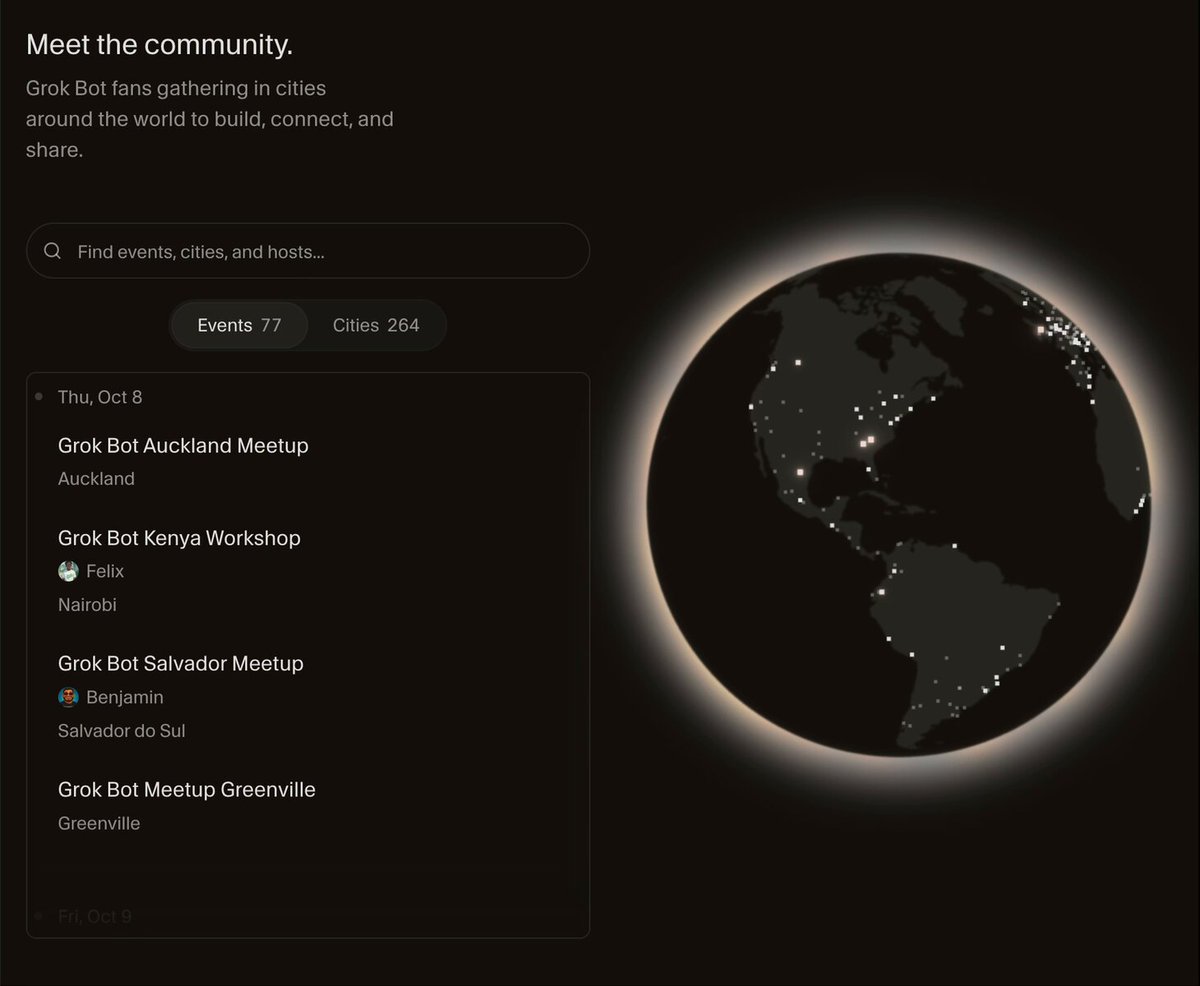This screenshot has height=986, width=1200.
Task: Click host name Felix
Action: click(105, 571)
